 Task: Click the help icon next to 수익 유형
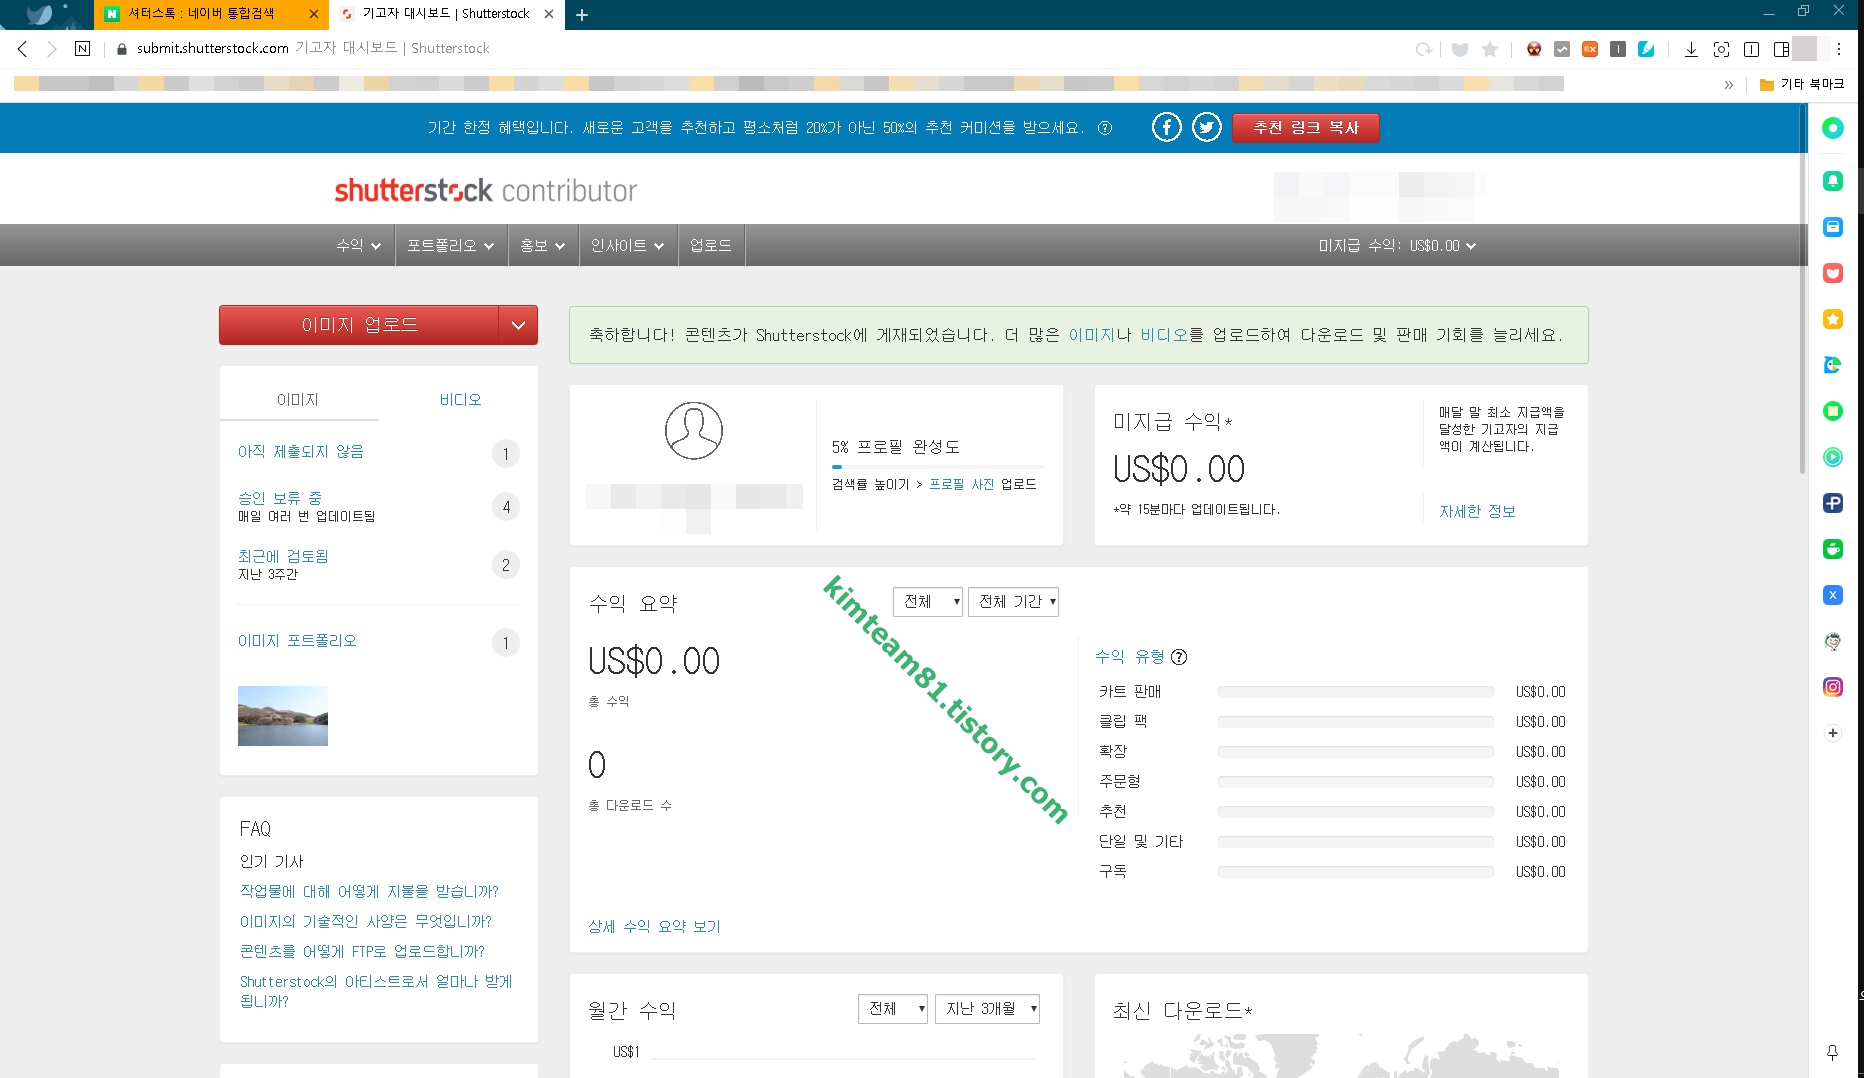(x=1179, y=657)
